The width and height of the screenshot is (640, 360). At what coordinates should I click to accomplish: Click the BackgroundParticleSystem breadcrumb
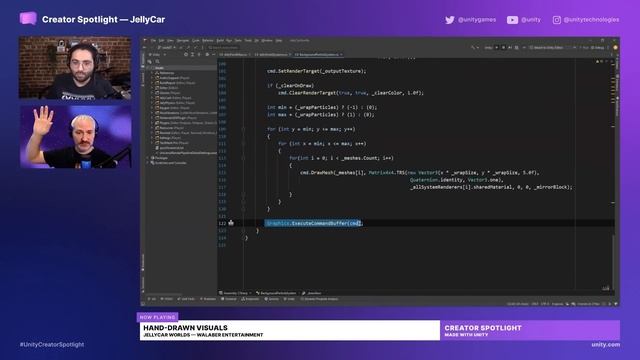(276, 293)
